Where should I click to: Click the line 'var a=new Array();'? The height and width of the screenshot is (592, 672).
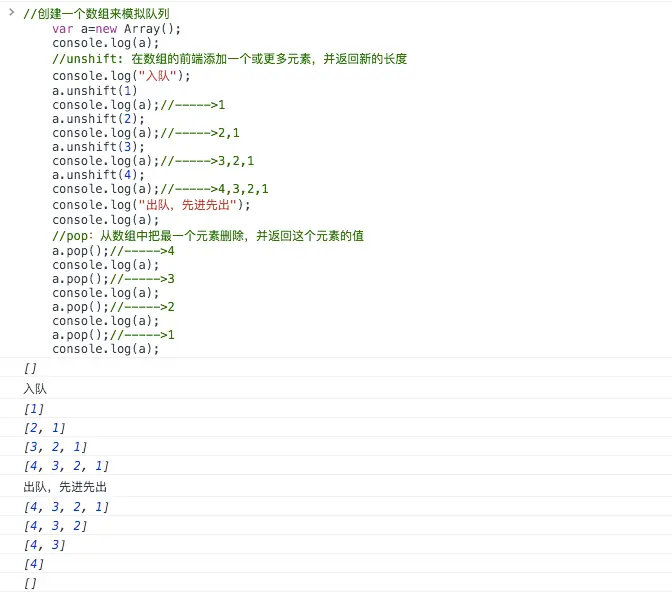coord(116,29)
